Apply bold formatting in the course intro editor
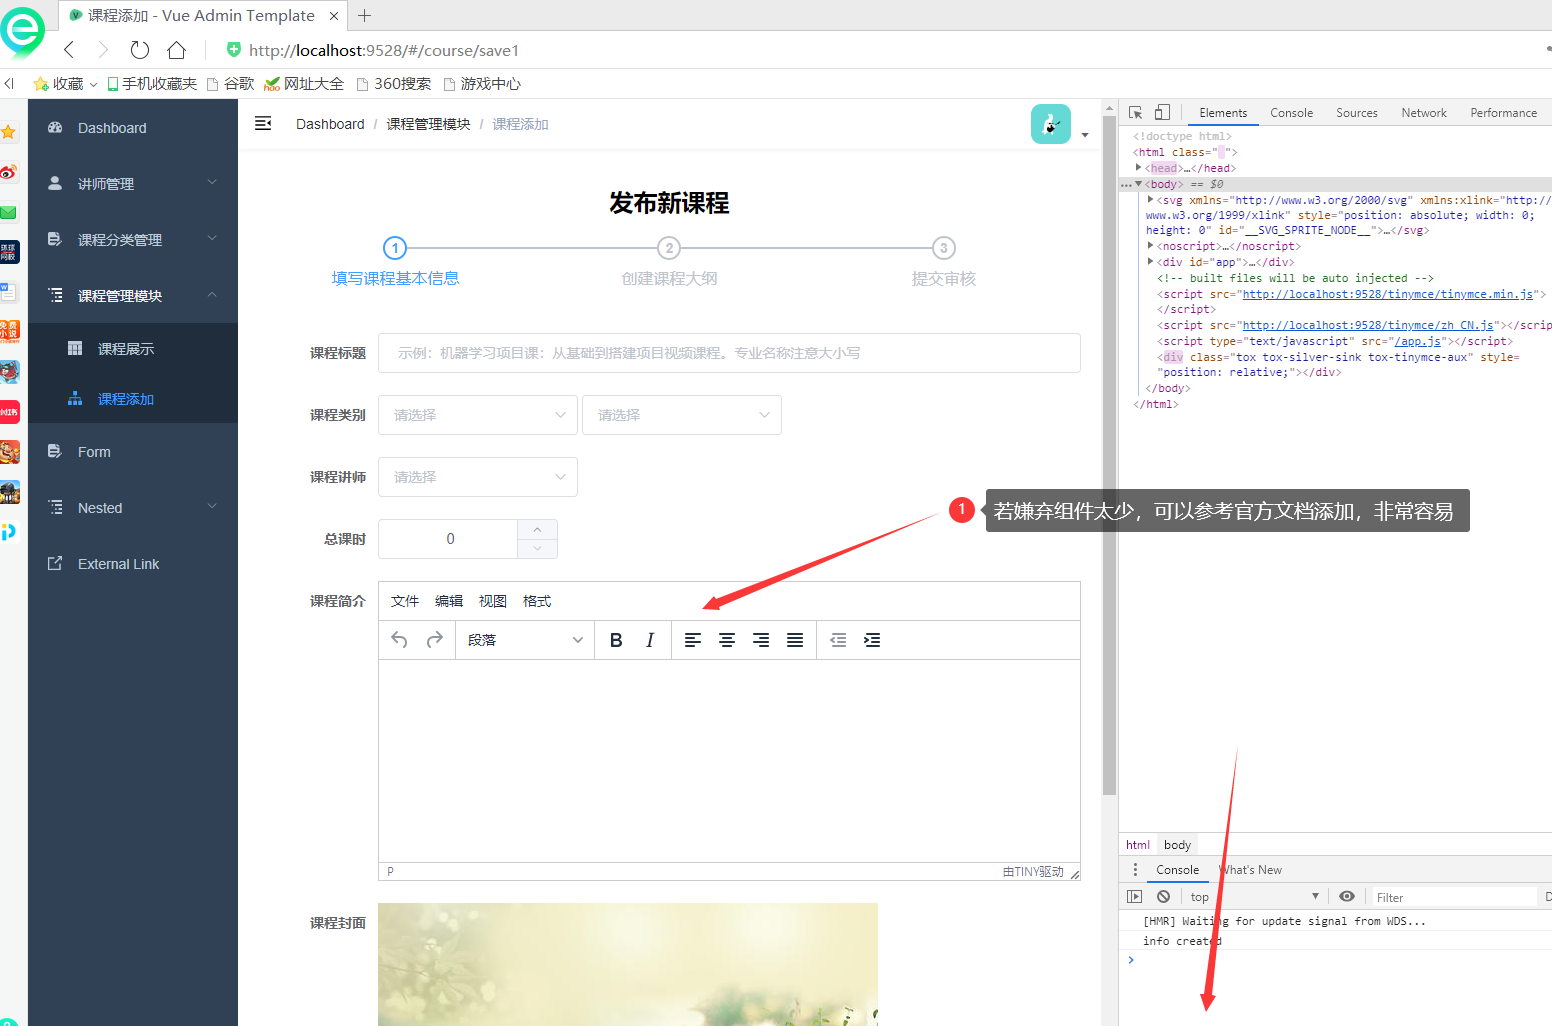Image resolution: width=1552 pixels, height=1026 pixels. point(616,639)
